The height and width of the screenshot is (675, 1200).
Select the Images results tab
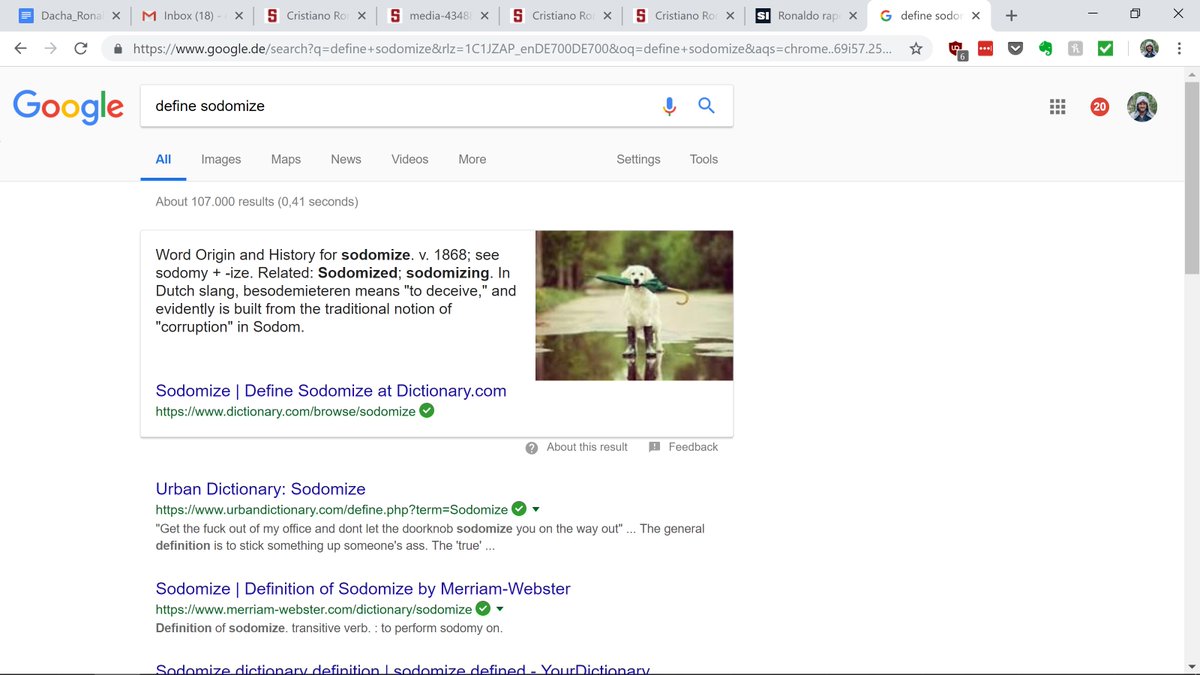click(x=221, y=159)
